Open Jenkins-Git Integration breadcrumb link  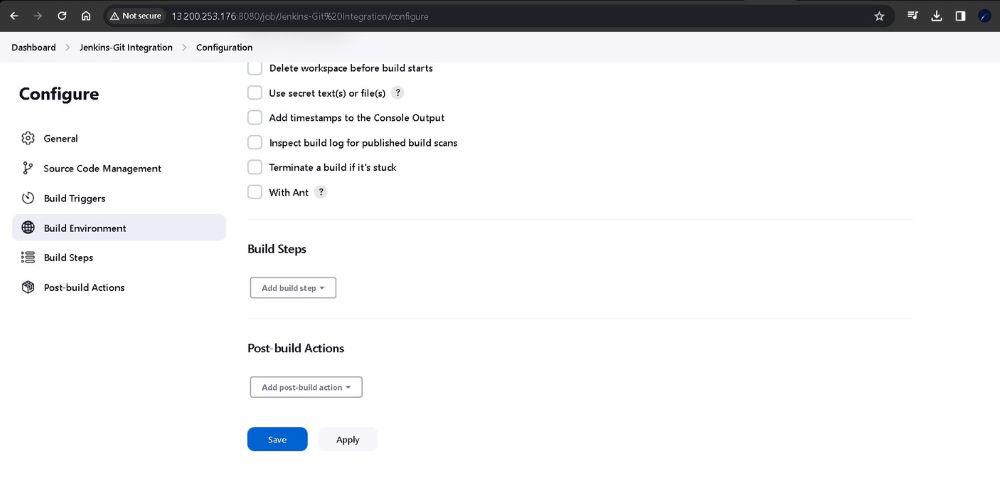[126, 47]
